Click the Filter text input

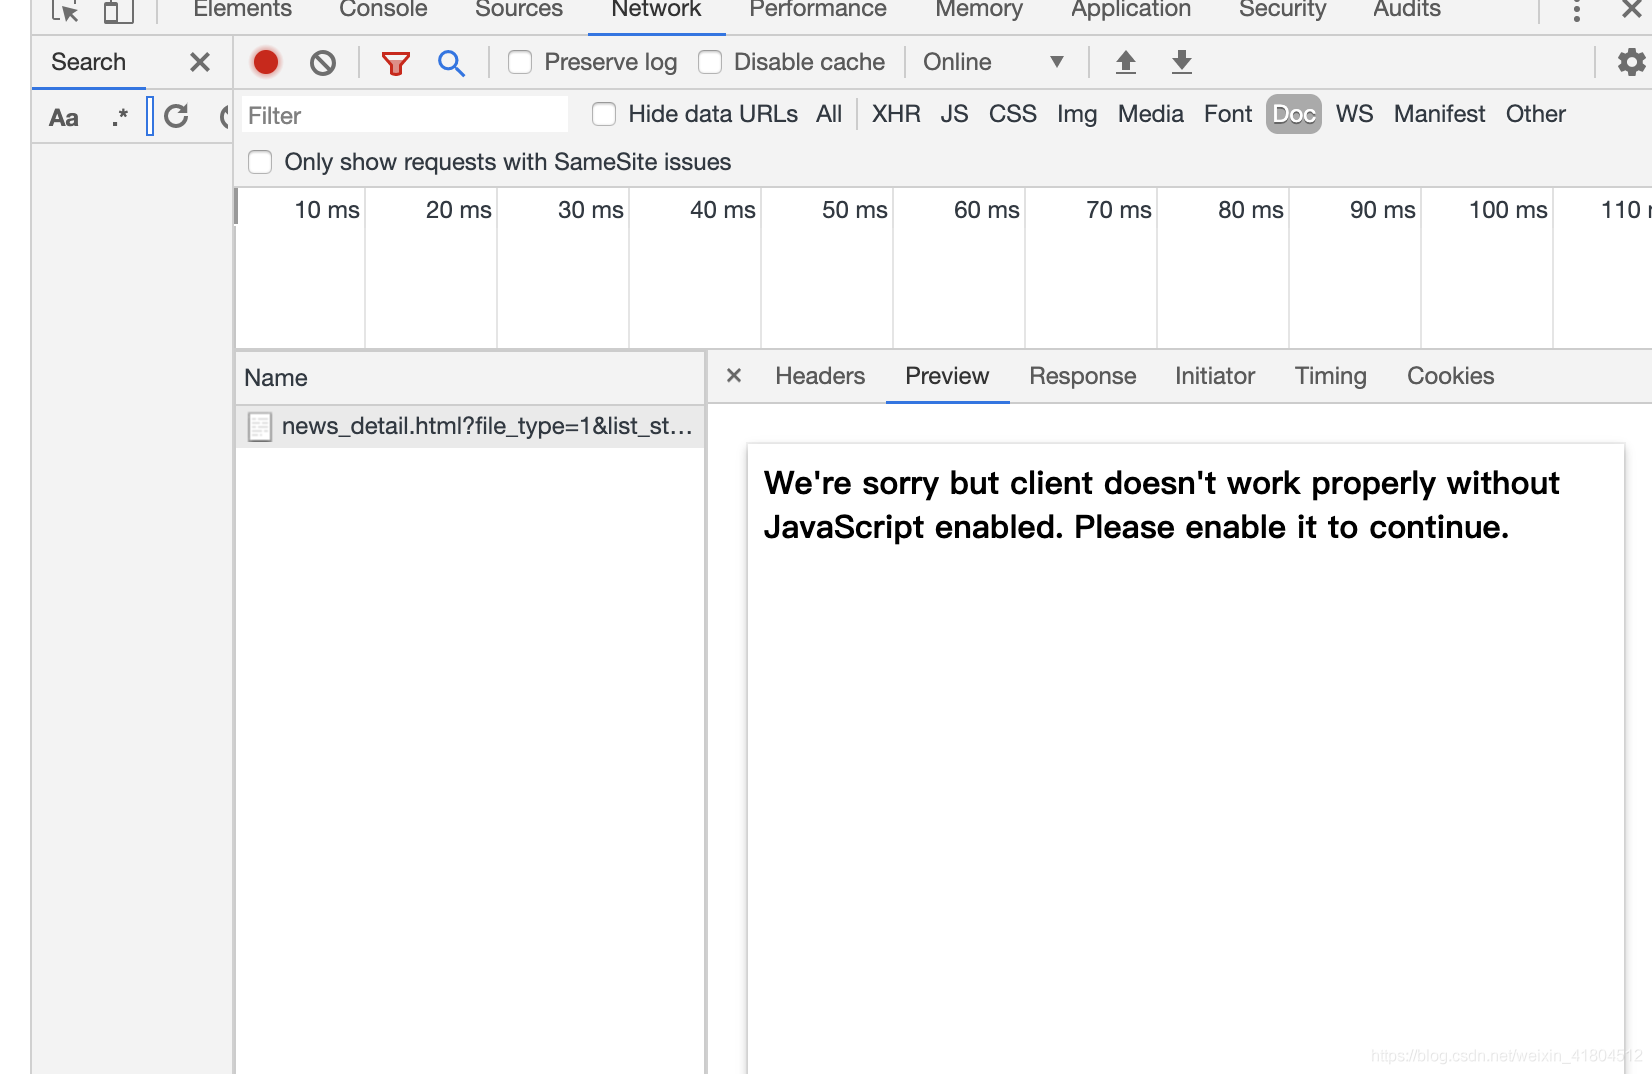pyautogui.click(x=405, y=115)
